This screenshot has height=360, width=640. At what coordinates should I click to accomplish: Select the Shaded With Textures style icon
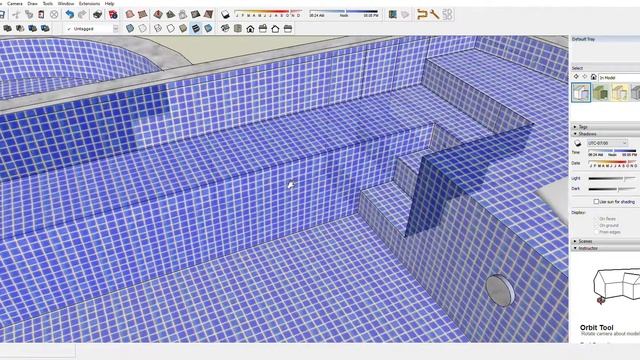pyautogui.click(x=196, y=28)
